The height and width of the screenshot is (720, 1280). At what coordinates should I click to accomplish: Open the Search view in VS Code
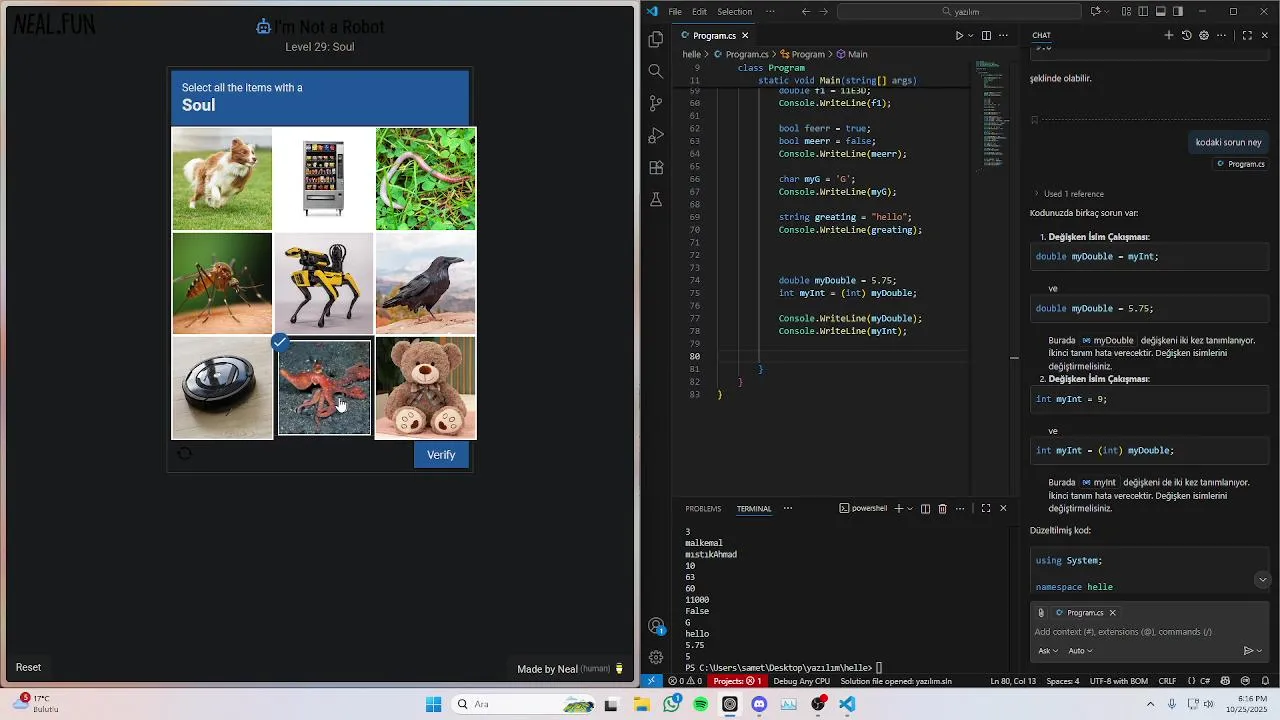pyautogui.click(x=656, y=71)
